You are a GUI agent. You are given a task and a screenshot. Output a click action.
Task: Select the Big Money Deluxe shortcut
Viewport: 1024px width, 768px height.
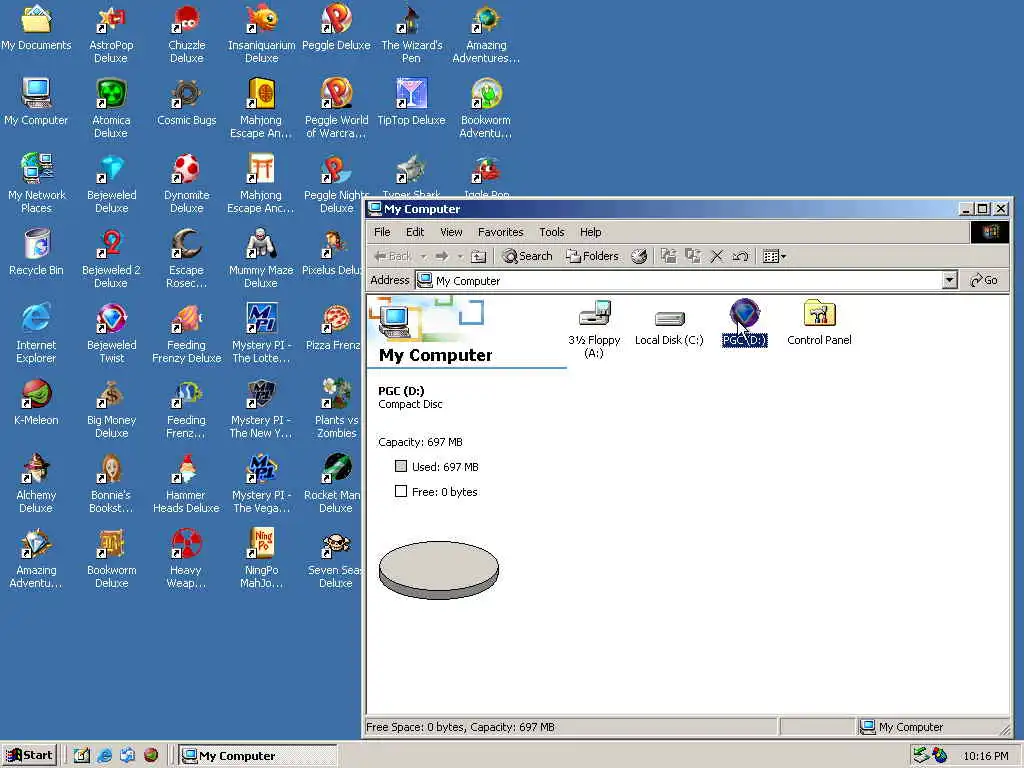click(112, 408)
